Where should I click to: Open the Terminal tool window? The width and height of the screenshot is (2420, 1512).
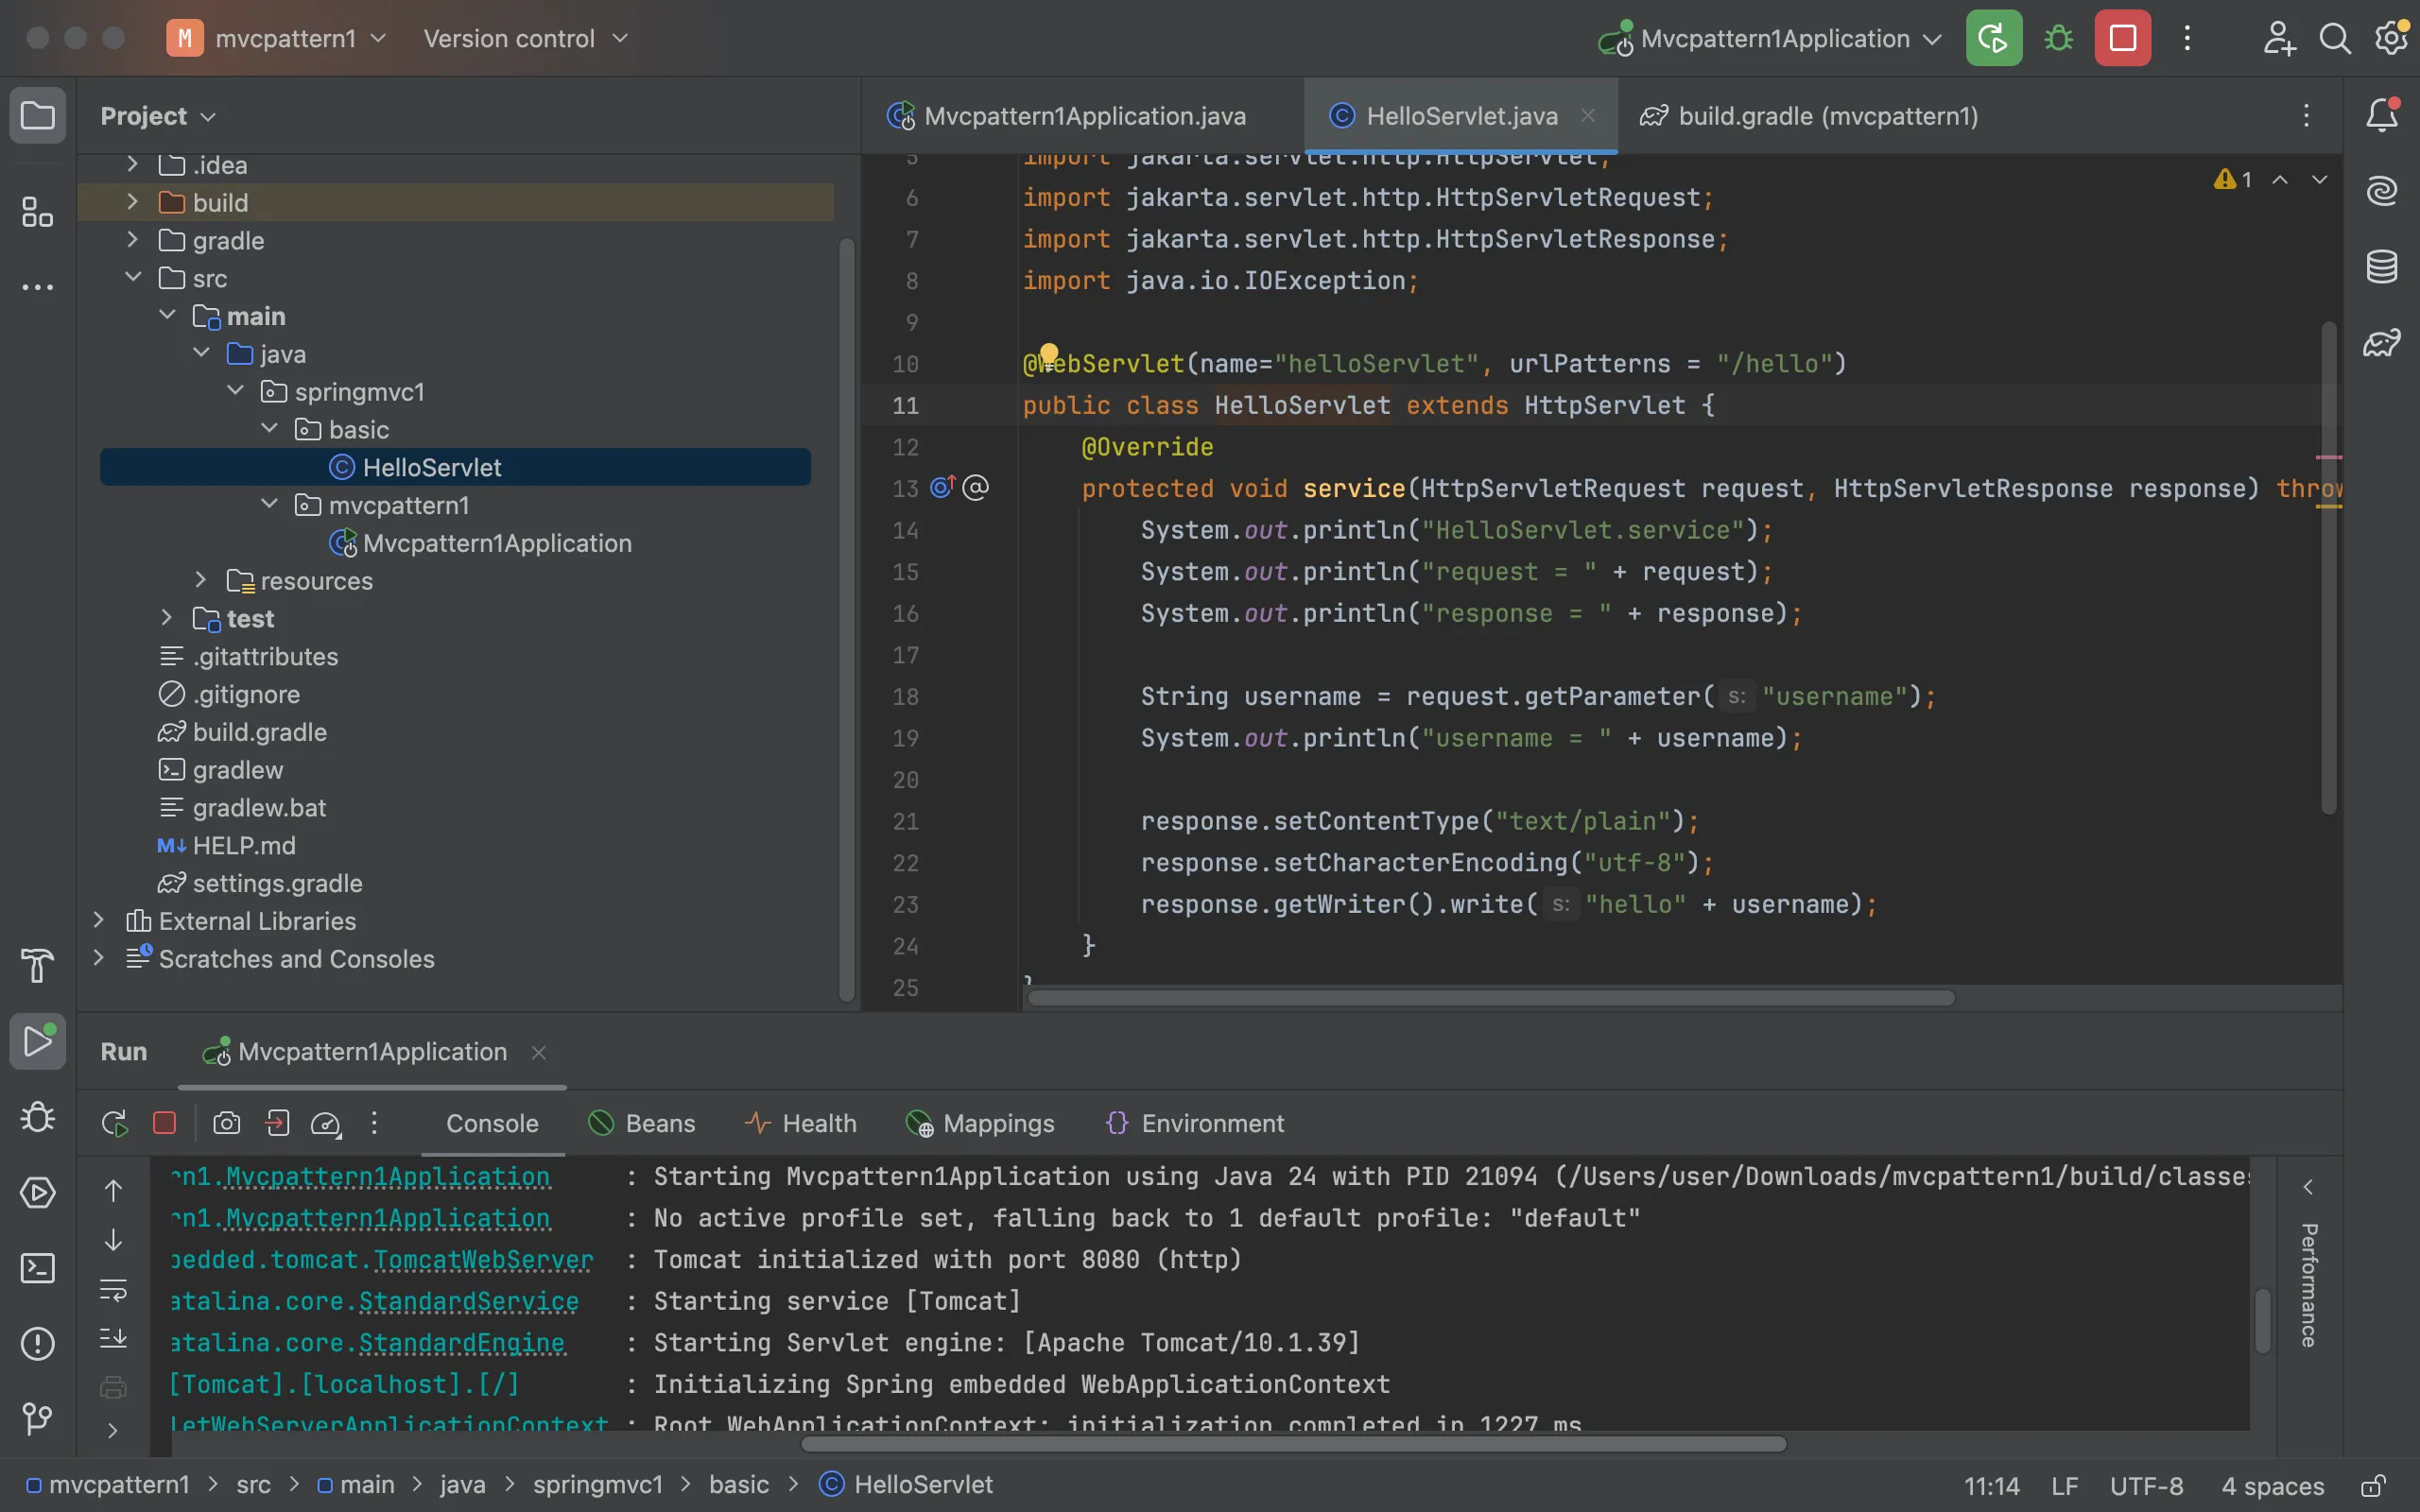[38, 1268]
